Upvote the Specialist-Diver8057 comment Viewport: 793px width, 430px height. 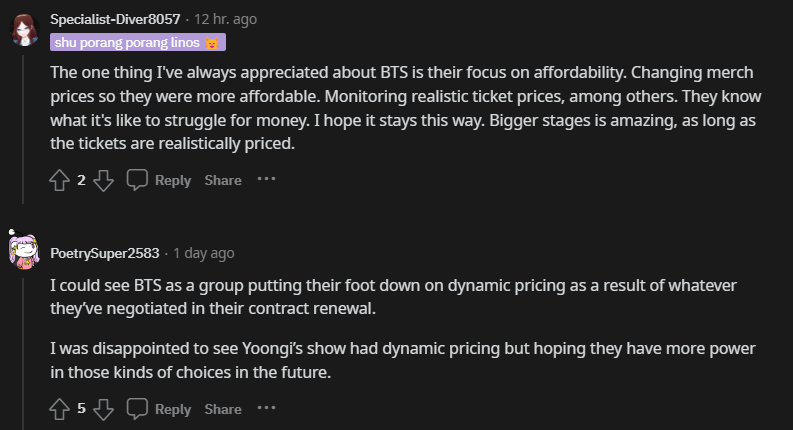(x=59, y=180)
